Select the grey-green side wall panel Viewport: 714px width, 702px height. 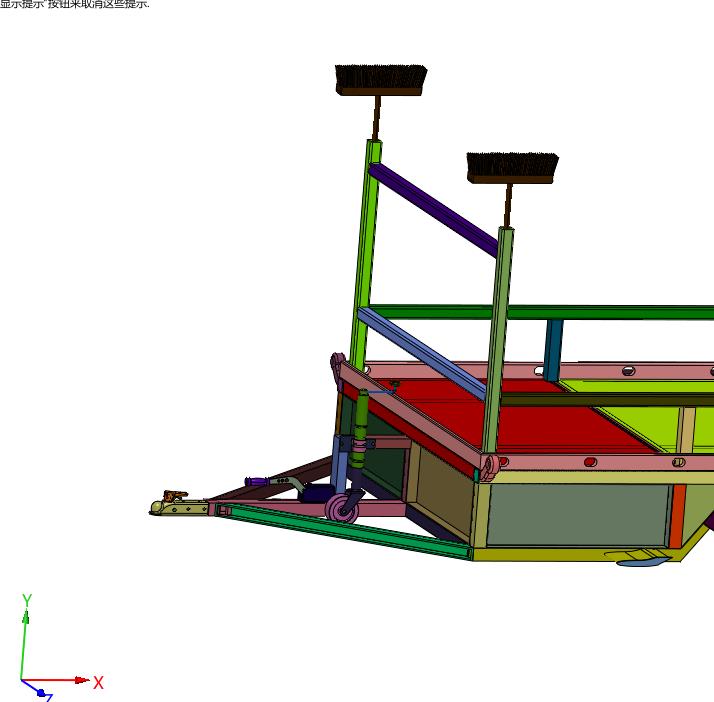[x=578, y=514]
